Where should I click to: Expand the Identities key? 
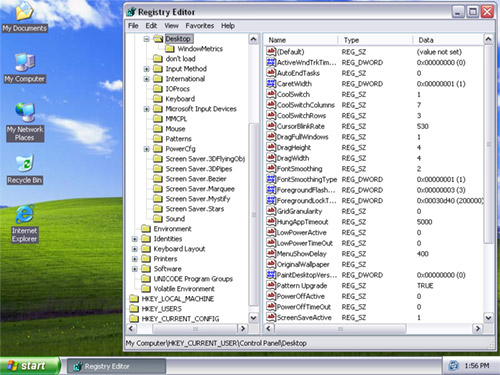pyautogui.click(x=135, y=239)
